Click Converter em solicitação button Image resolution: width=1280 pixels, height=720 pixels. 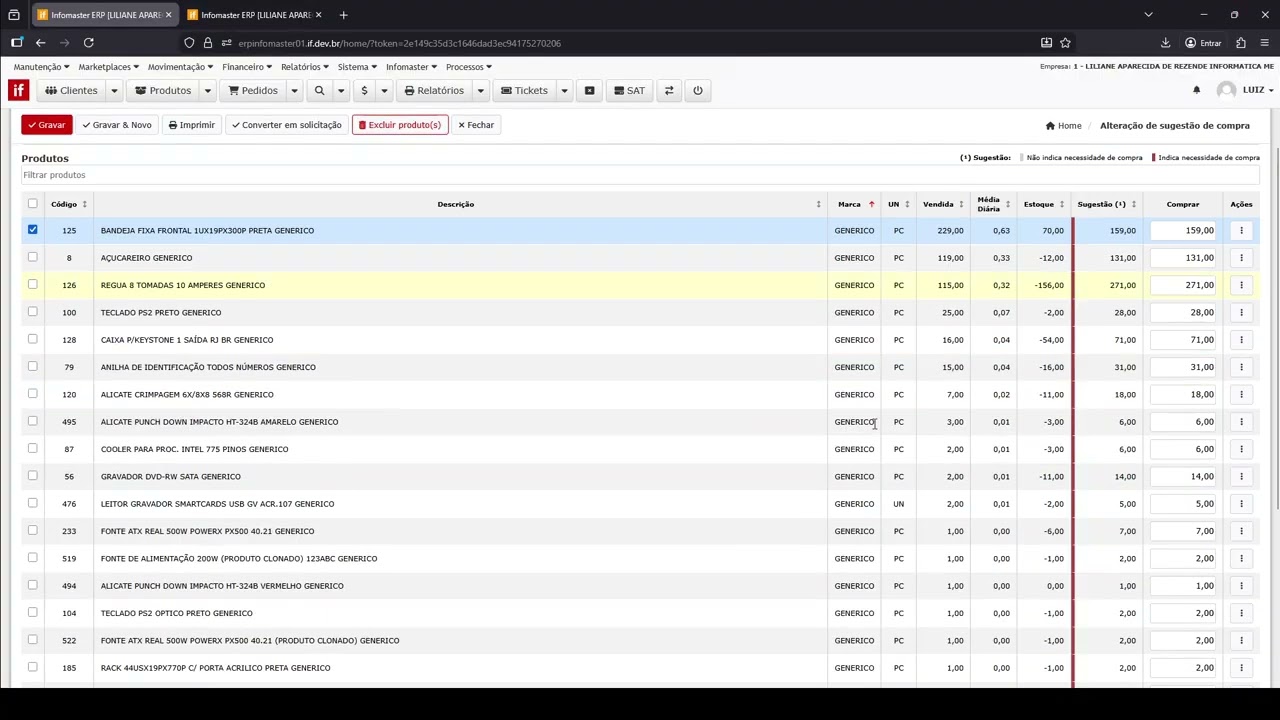286,125
